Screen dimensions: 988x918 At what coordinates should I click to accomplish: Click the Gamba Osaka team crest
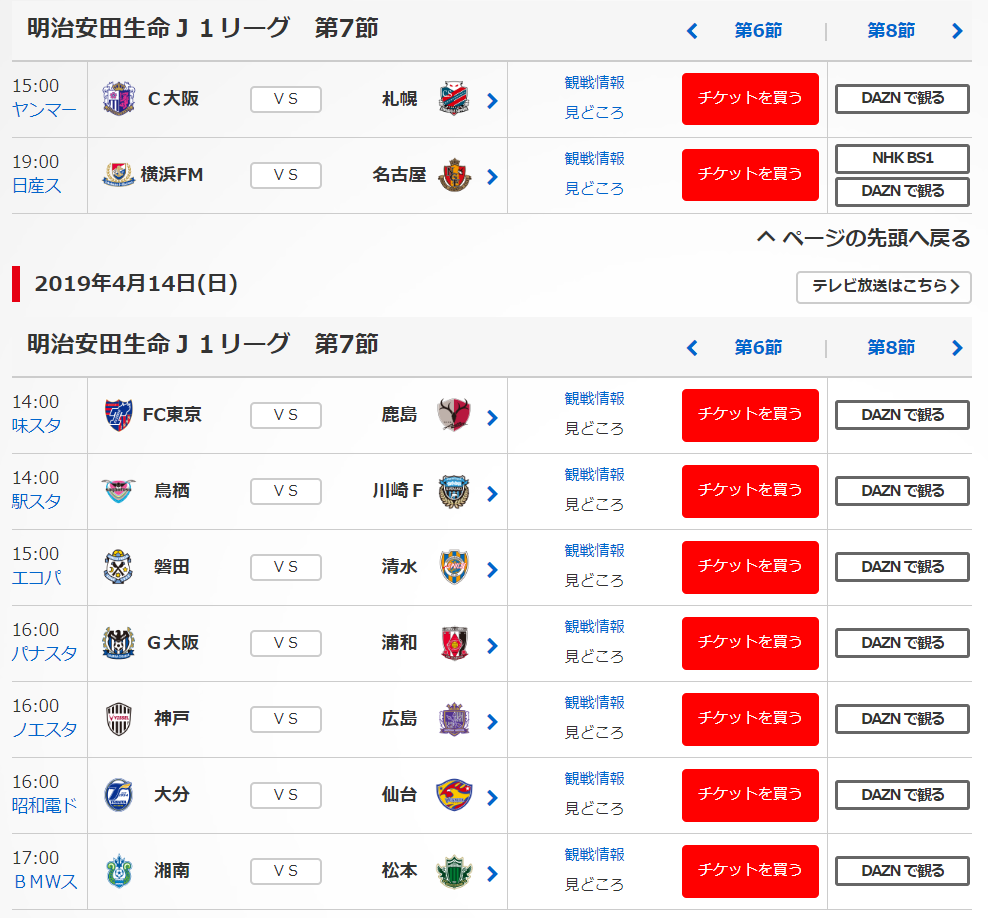click(x=117, y=643)
